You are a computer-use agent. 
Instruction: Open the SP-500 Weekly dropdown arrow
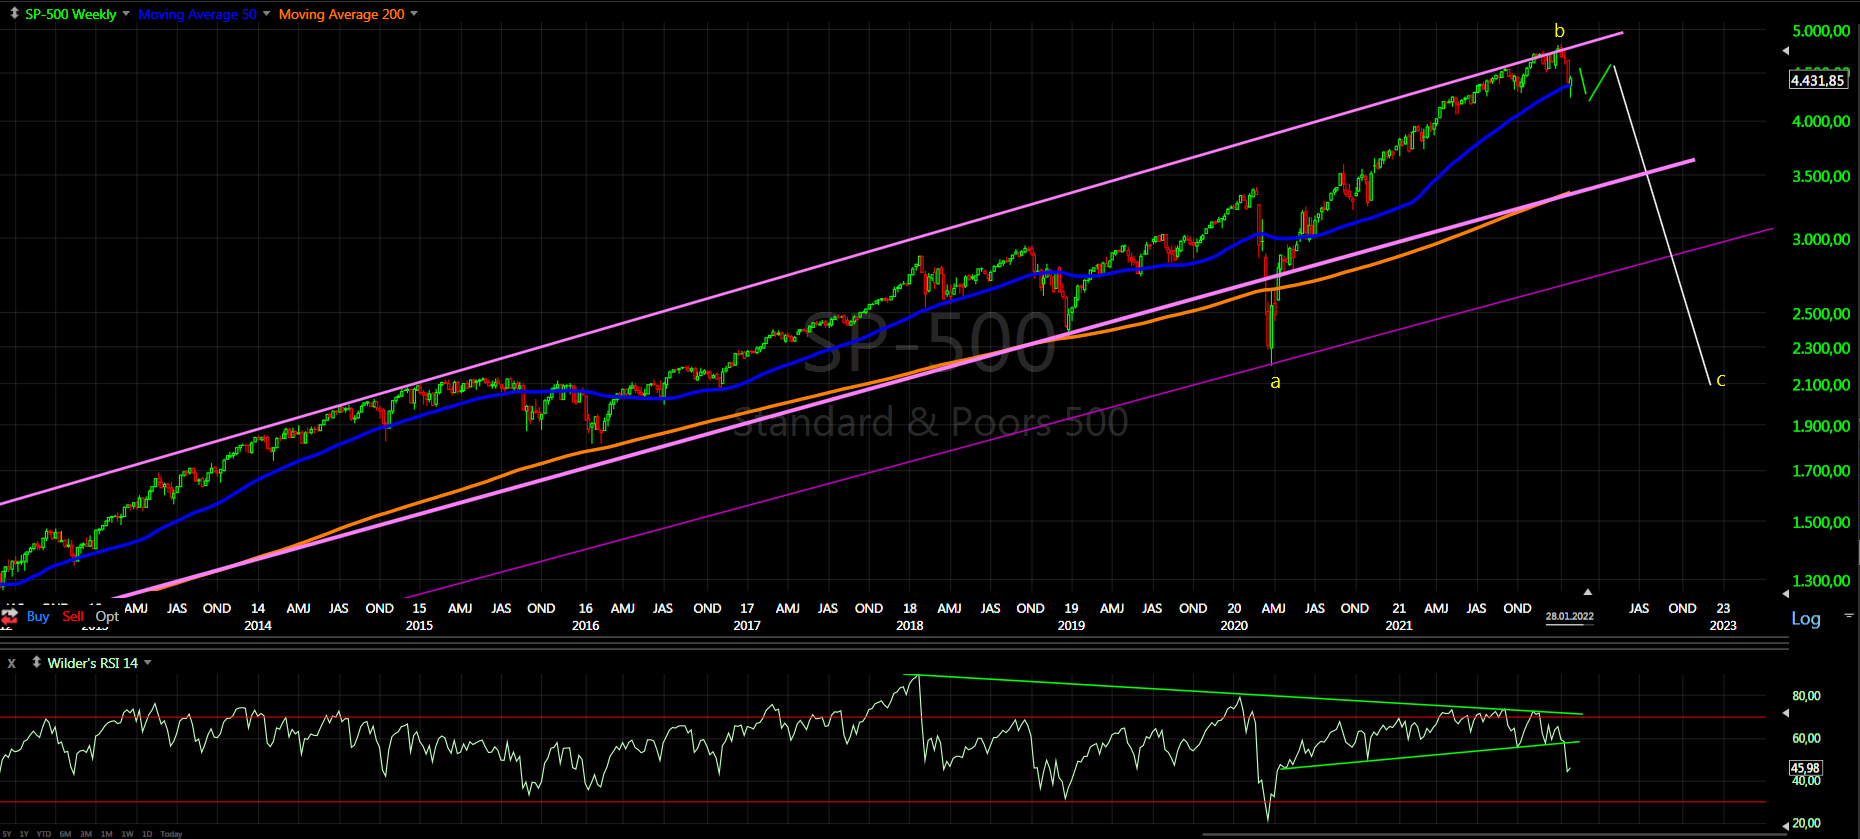(x=126, y=14)
